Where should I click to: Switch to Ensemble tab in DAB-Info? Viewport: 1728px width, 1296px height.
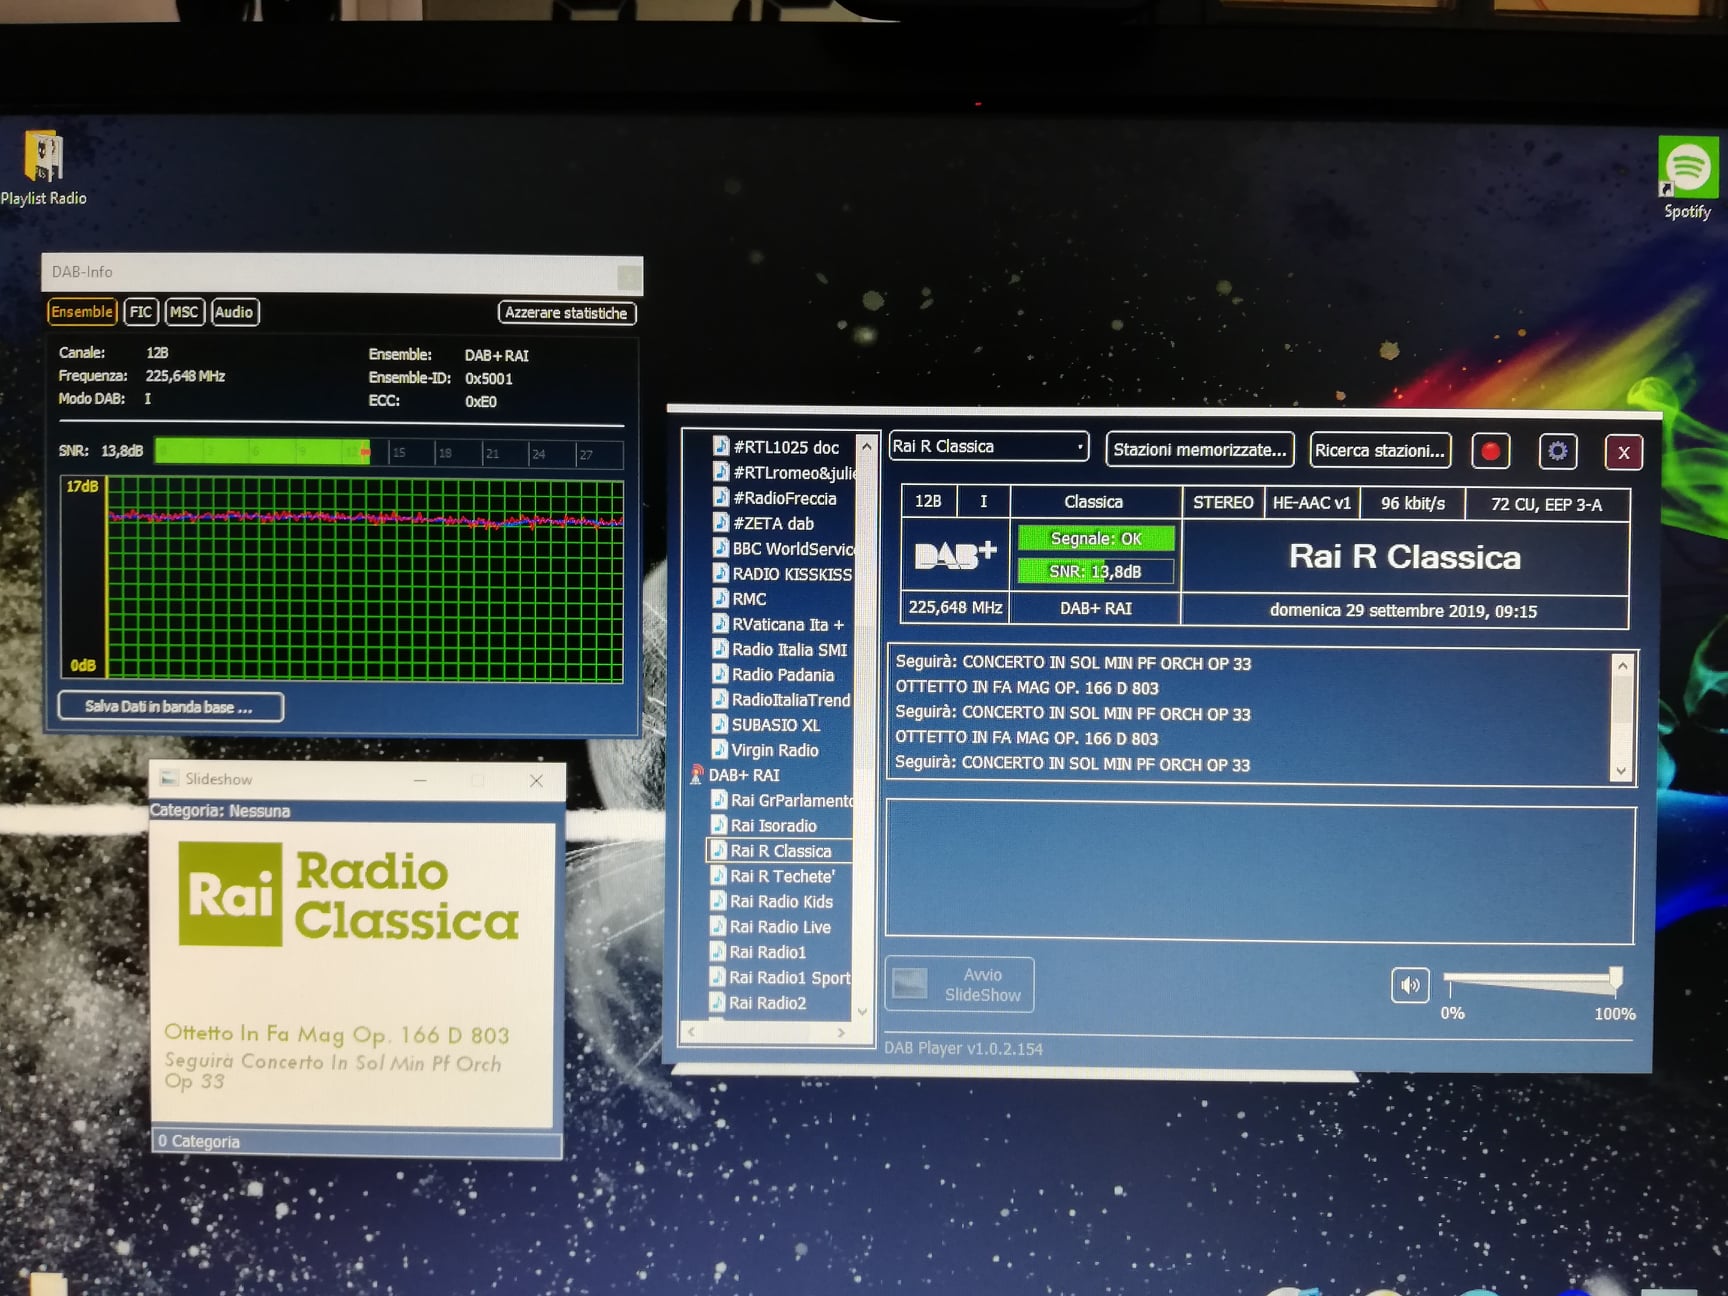82,312
